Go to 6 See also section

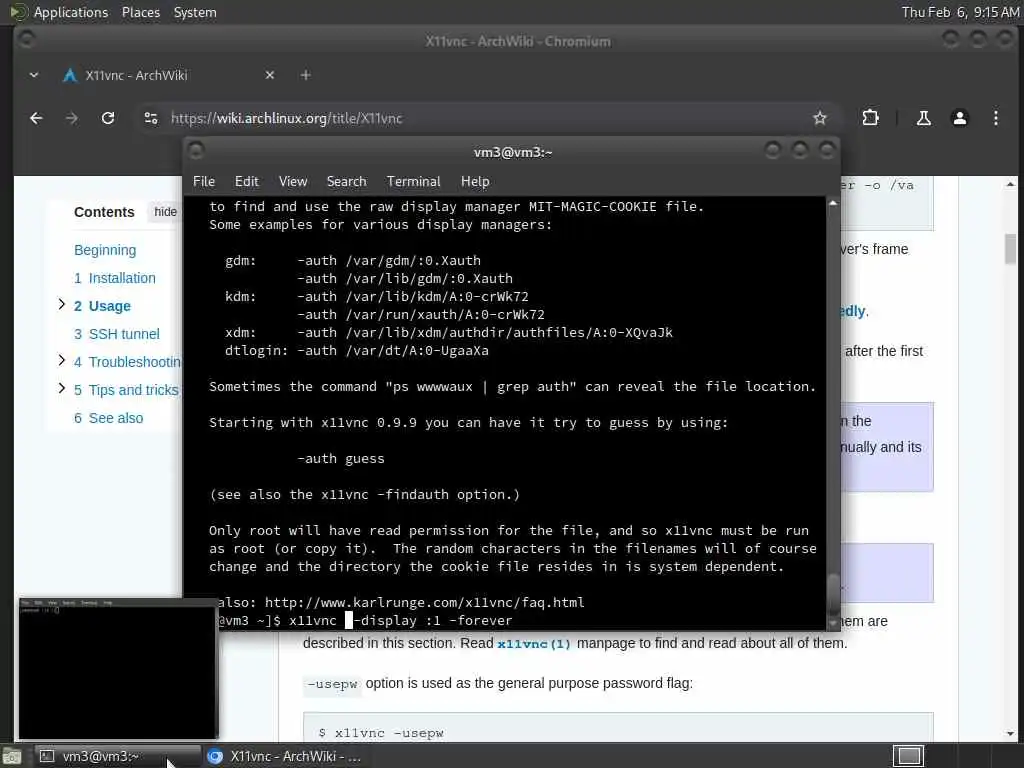(108, 419)
